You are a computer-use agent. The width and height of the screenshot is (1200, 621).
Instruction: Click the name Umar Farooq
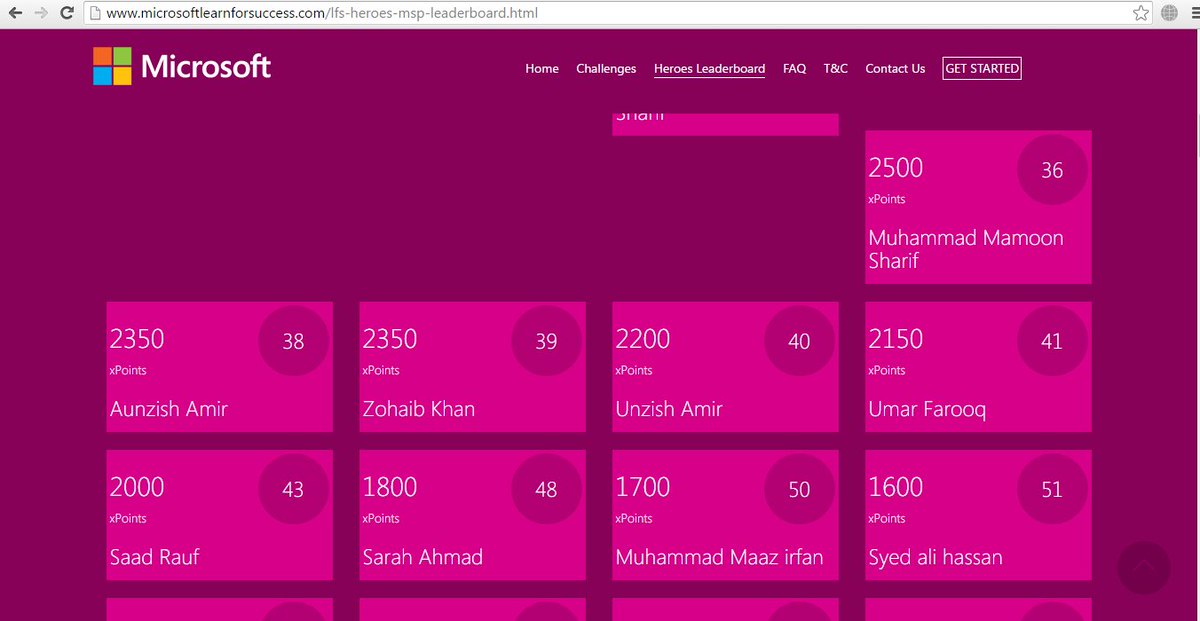tap(927, 410)
